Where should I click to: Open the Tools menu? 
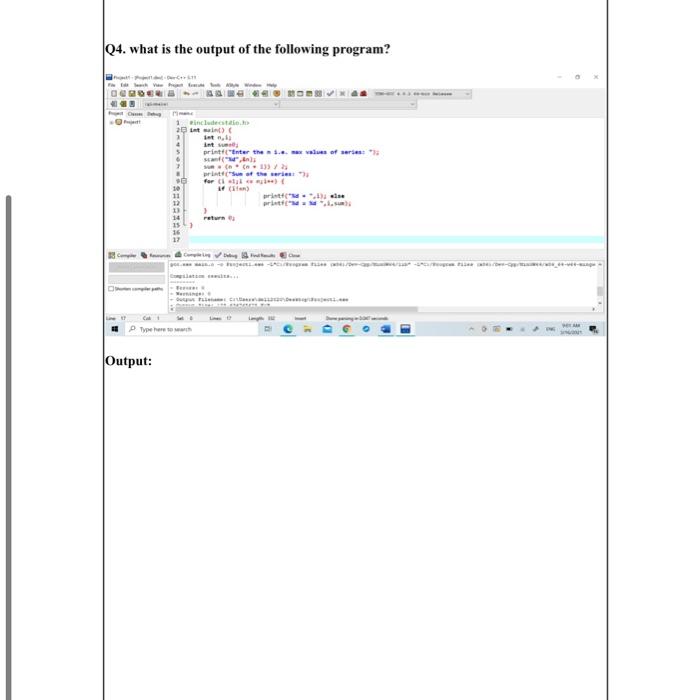tap(215, 85)
